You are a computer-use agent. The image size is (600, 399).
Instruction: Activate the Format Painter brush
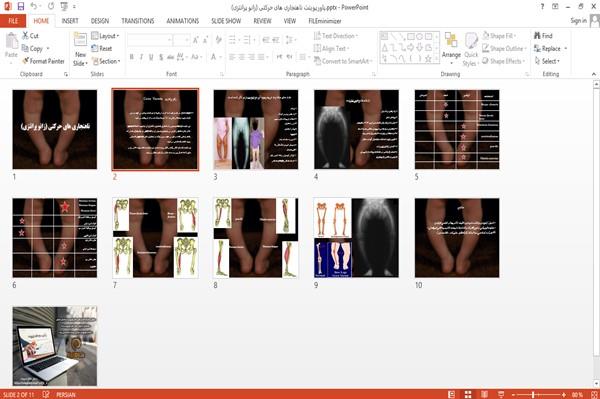click(25, 61)
